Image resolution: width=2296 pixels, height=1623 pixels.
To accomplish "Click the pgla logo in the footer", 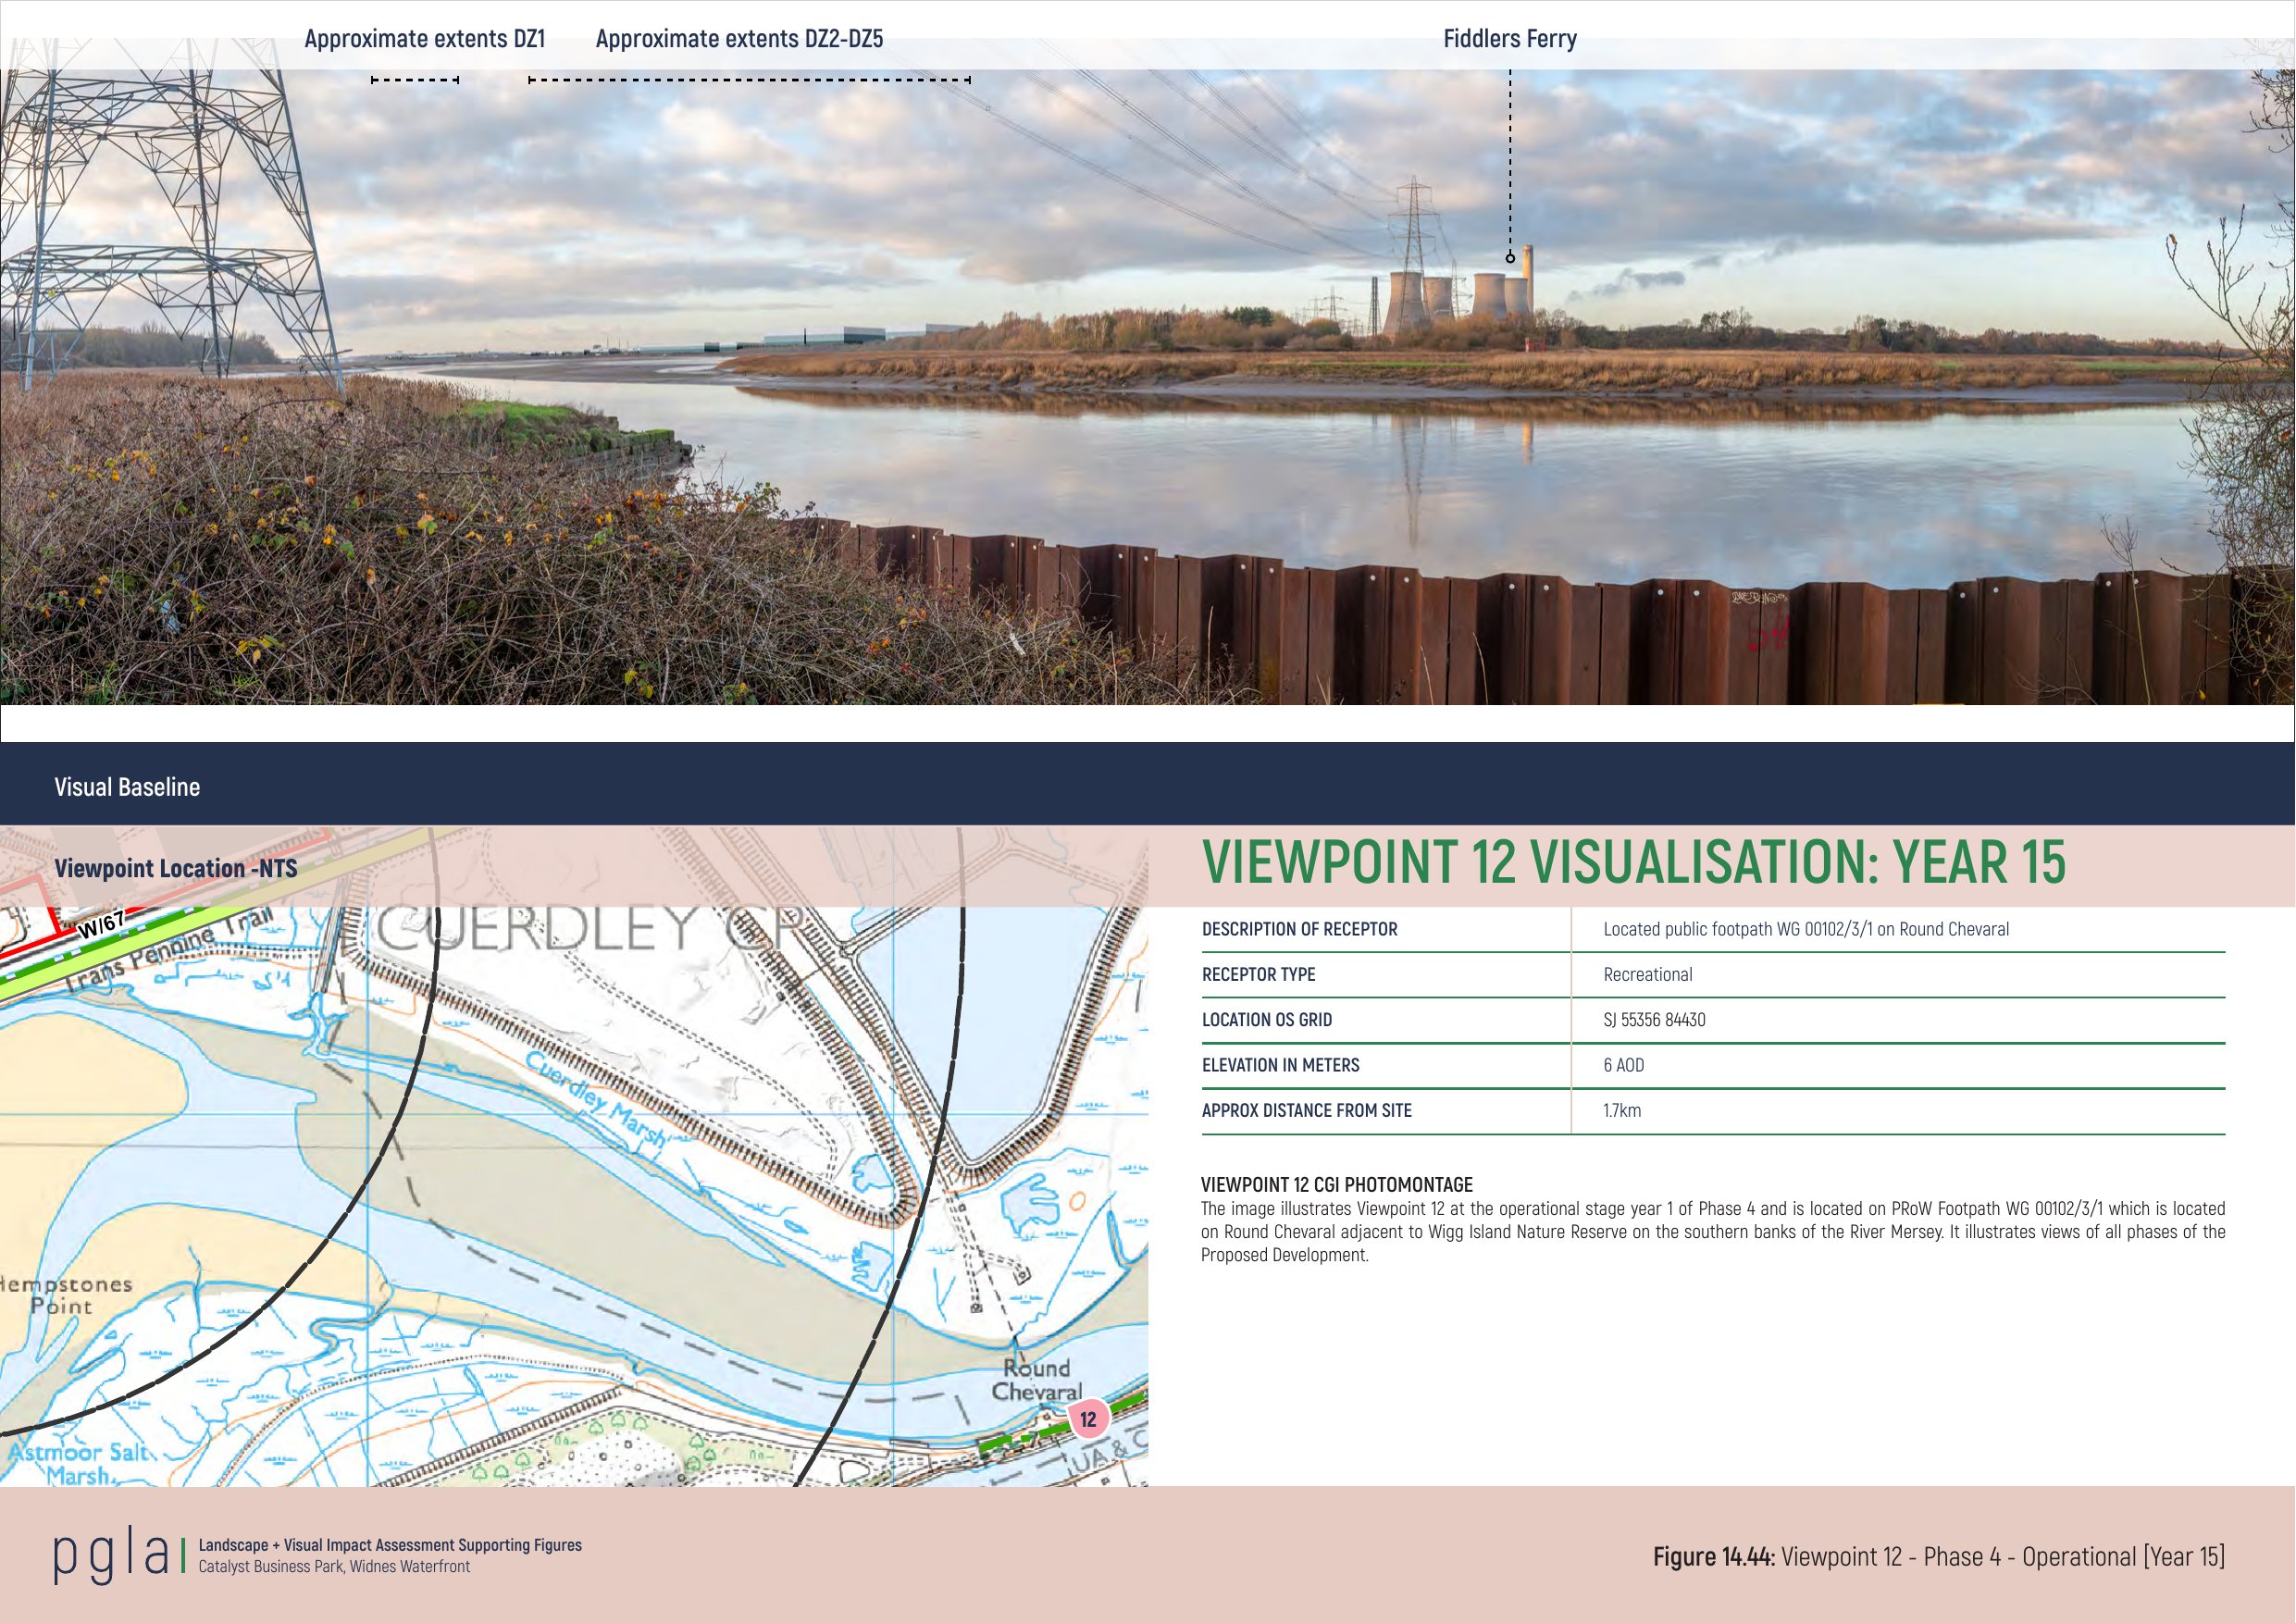I will pos(111,1555).
